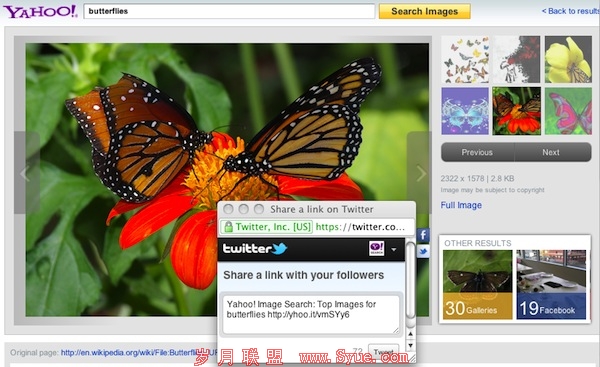Click the Facebook share icon beside the image
This screenshot has width=600, height=367.
(x=423, y=235)
